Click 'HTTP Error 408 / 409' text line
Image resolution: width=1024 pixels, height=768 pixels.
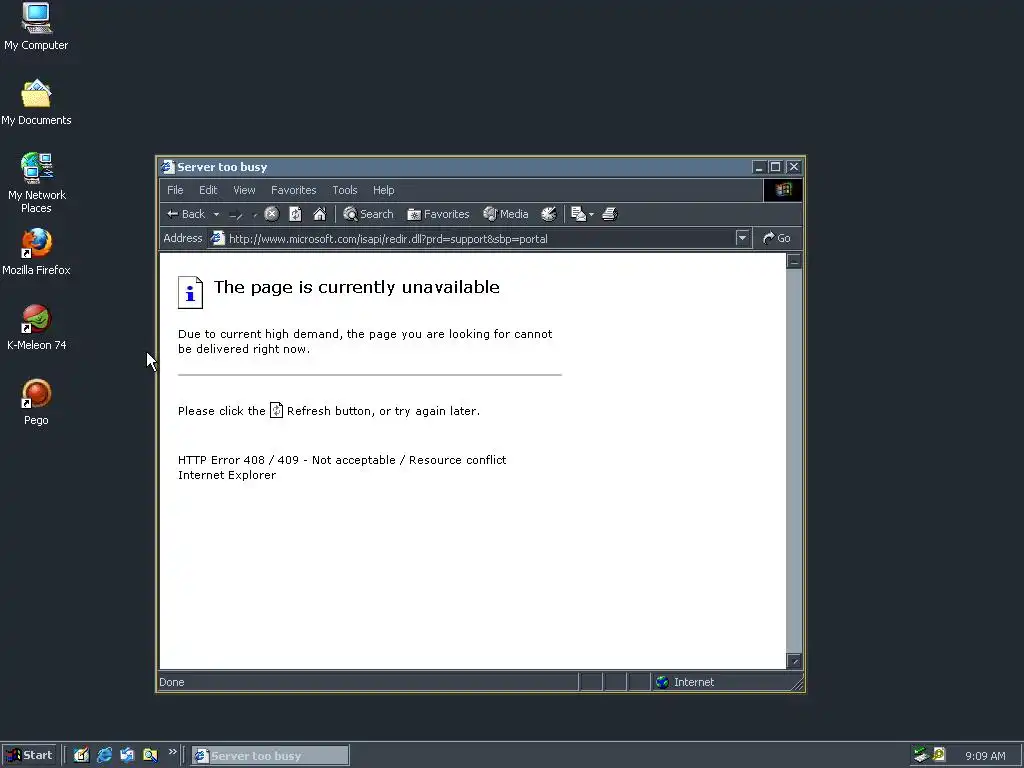[x=342, y=460]
